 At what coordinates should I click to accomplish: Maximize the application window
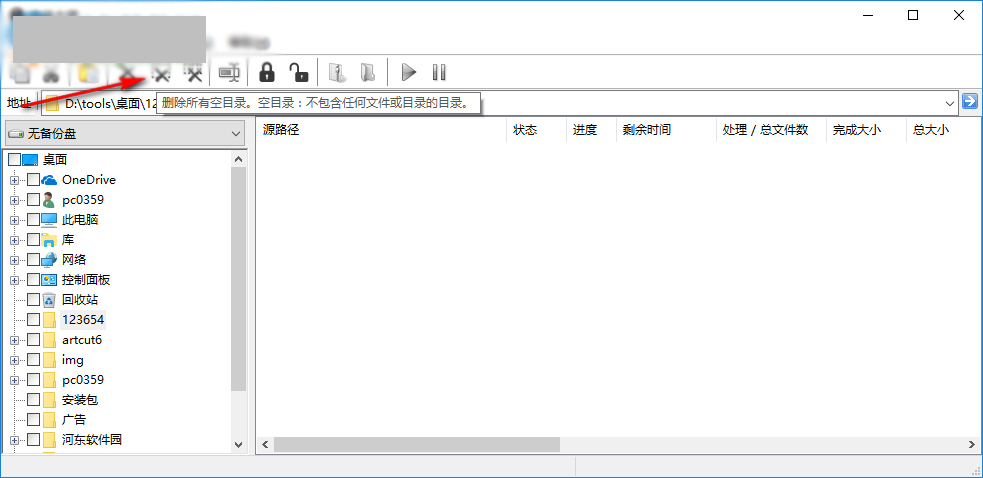(x=913, y=16)
